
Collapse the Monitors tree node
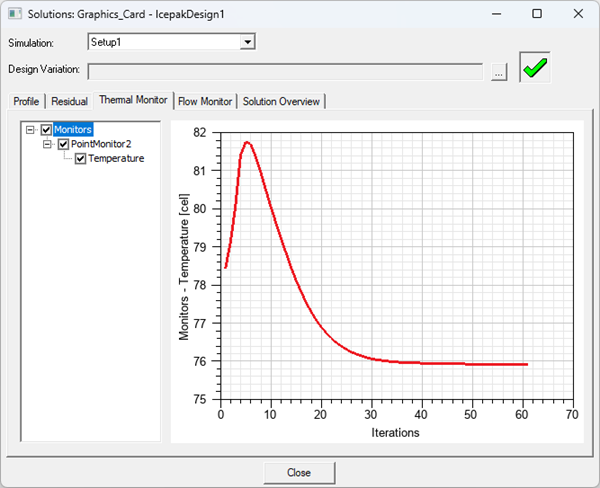tap(32, 130)
